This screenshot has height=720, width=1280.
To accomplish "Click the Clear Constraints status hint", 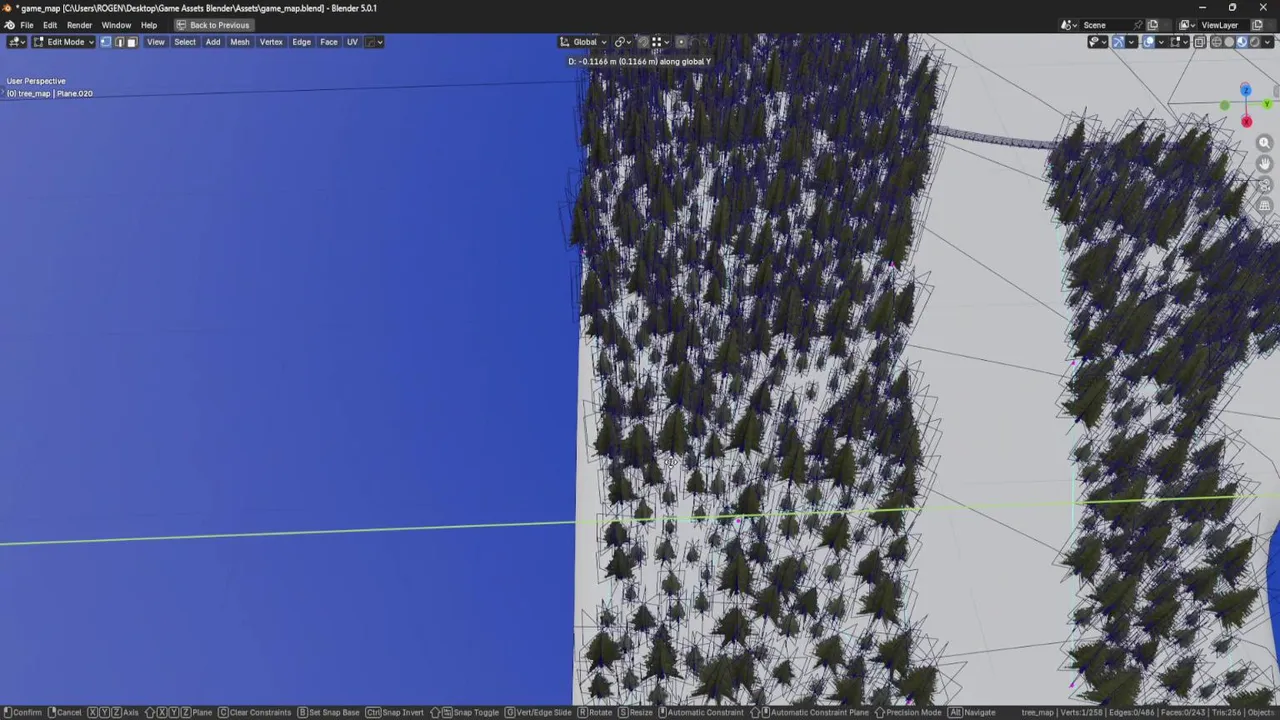I will tap(255, 712).
